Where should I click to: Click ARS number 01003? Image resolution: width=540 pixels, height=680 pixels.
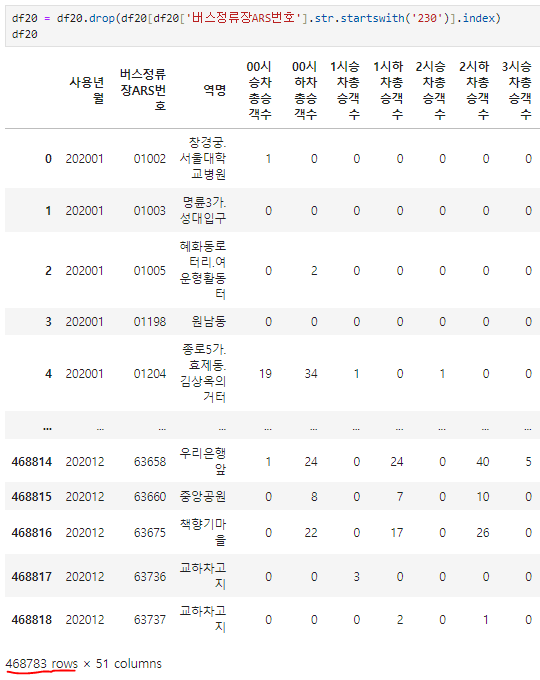[x=150, y=211]
